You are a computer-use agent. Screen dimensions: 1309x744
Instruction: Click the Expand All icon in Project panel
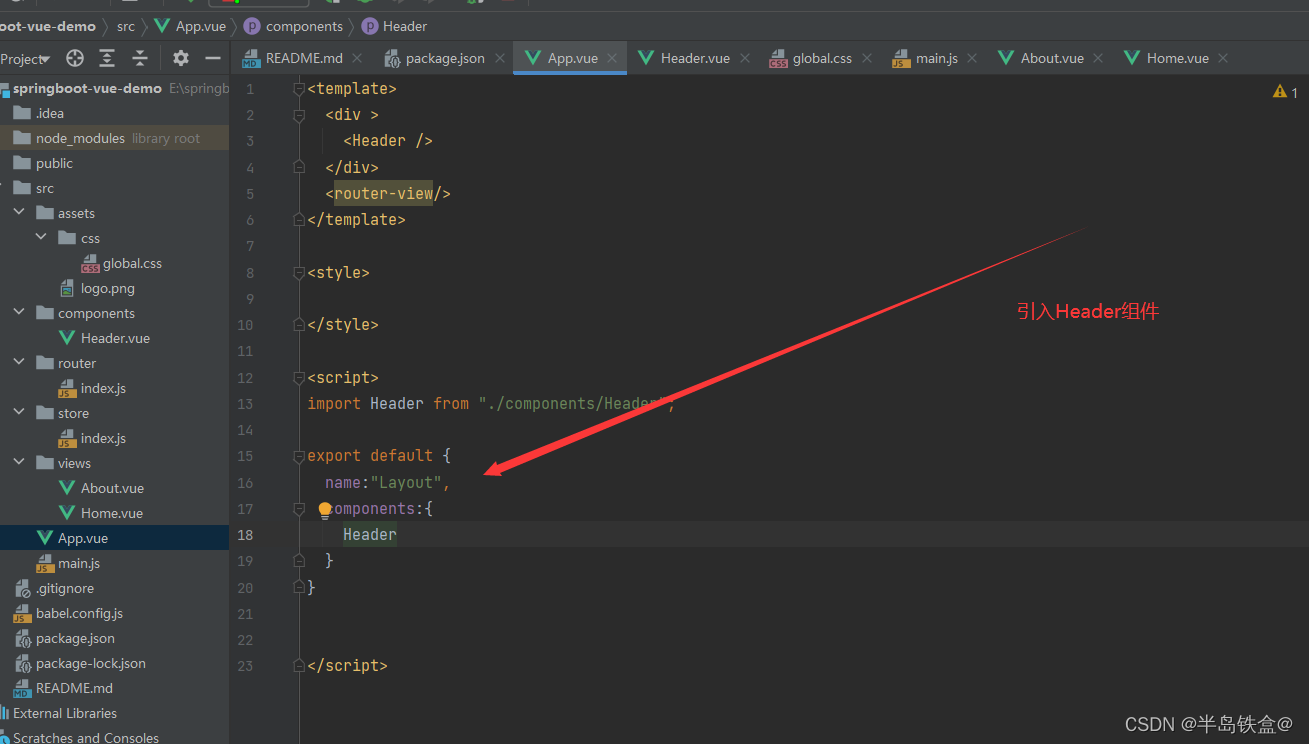[107, 58]
